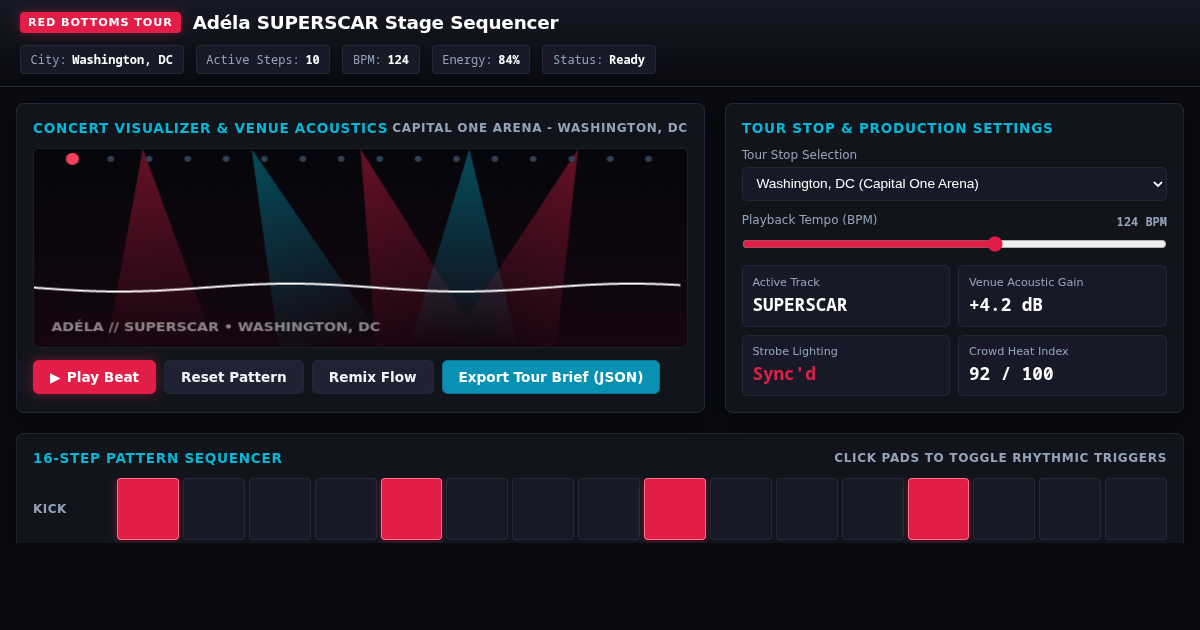Click the Status: Ready chip
This screenshot has width=1200, height=630.
pyautogui.click(x=599, y=60)
